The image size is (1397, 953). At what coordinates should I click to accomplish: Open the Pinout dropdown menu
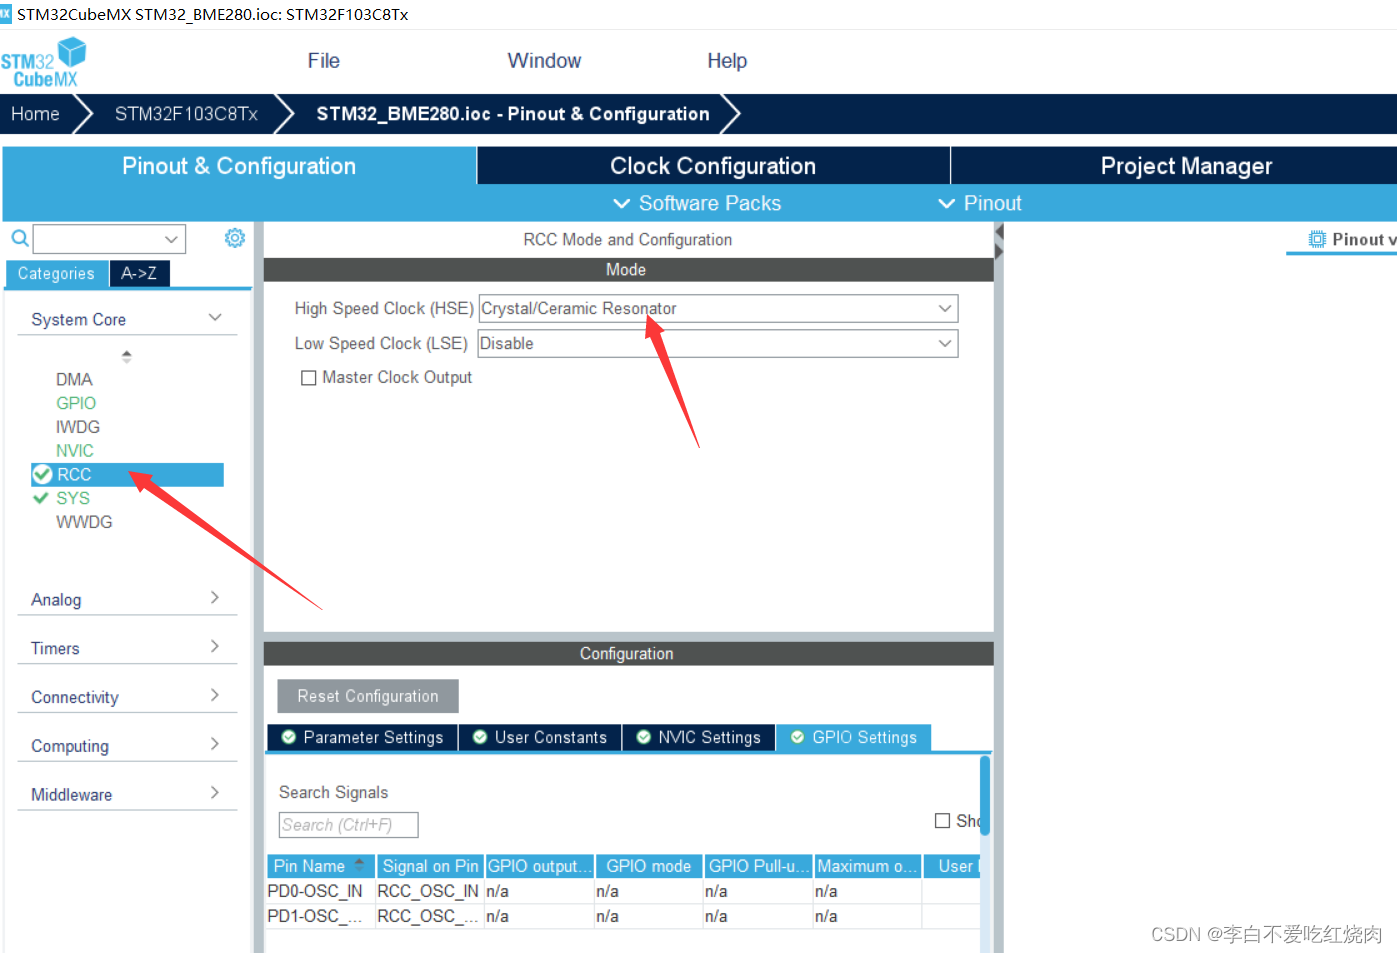click(x=980, y=203)
